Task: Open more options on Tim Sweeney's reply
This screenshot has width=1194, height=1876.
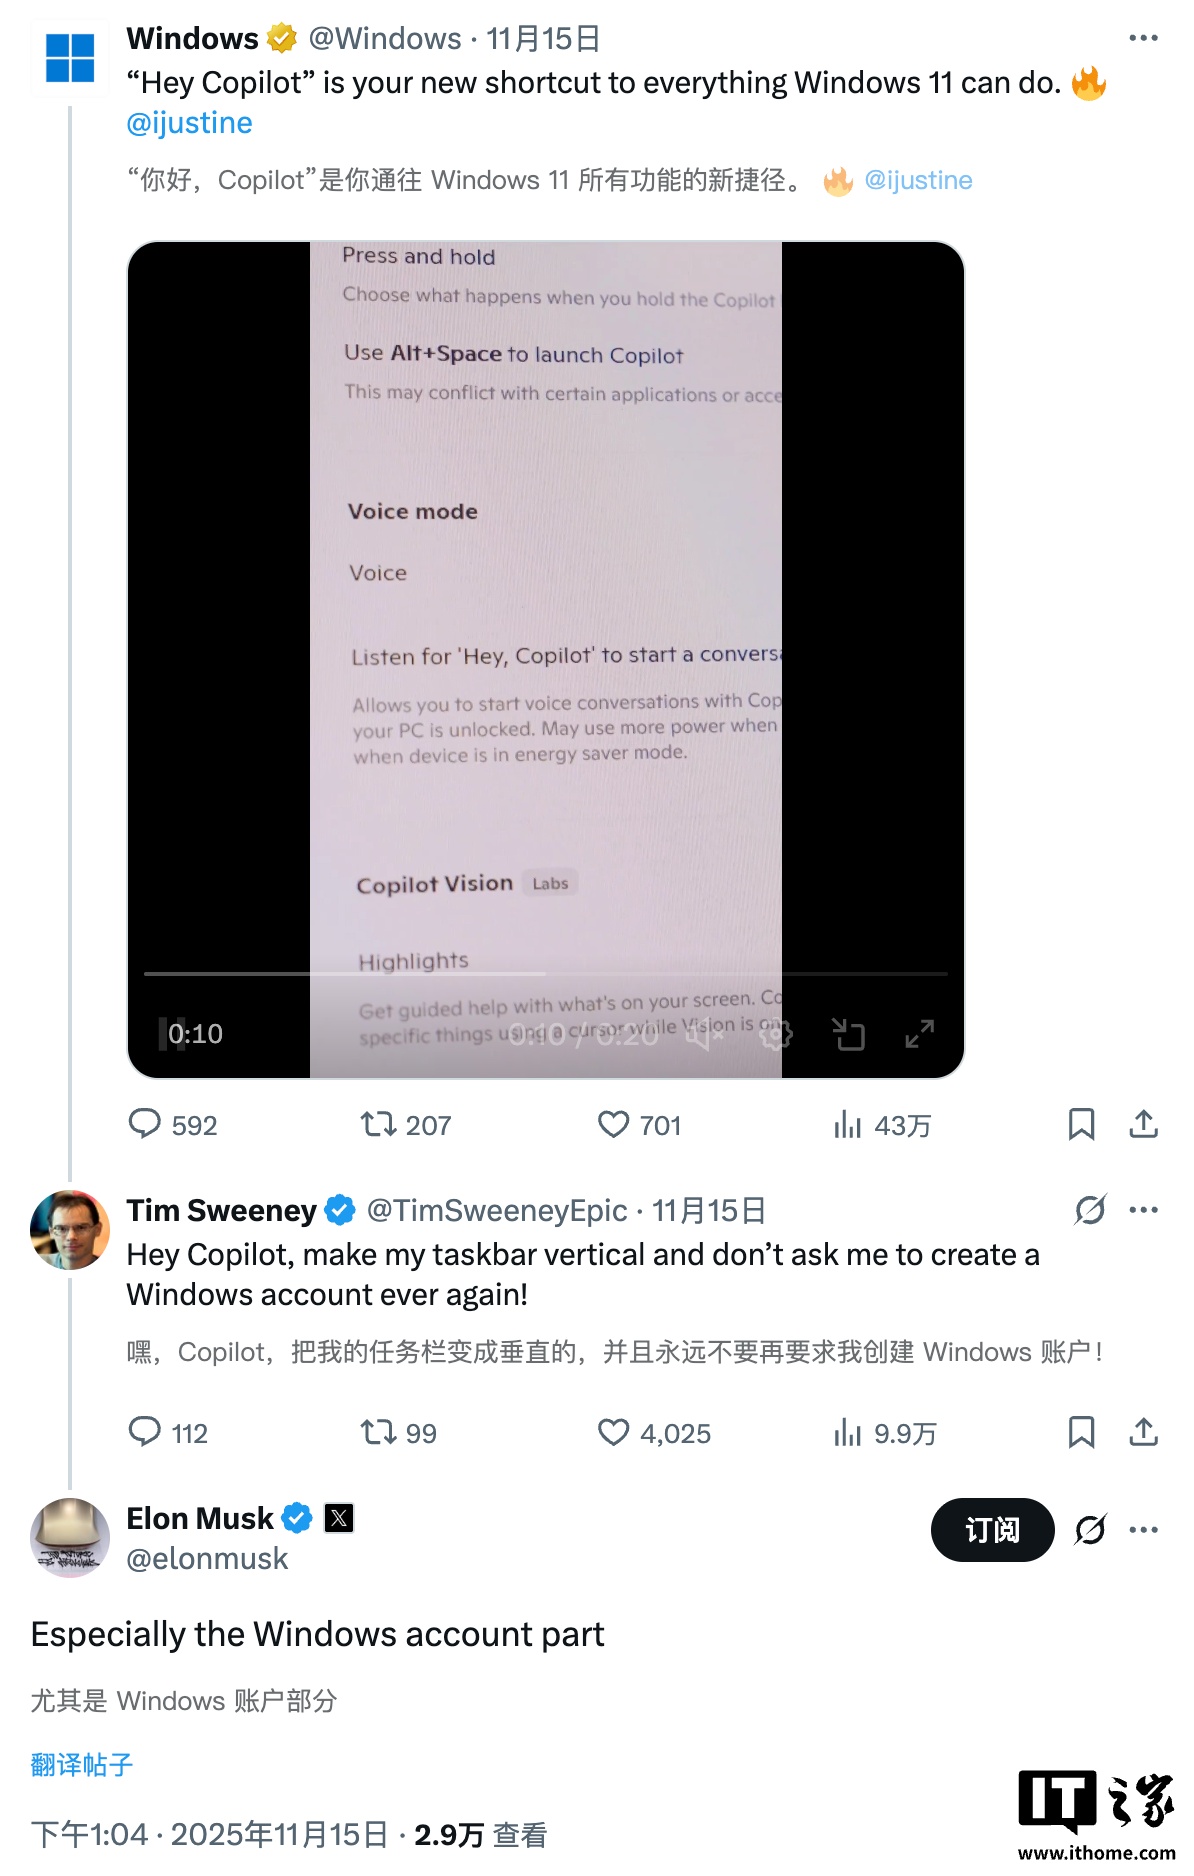Action: (x=1143, y=1210)
